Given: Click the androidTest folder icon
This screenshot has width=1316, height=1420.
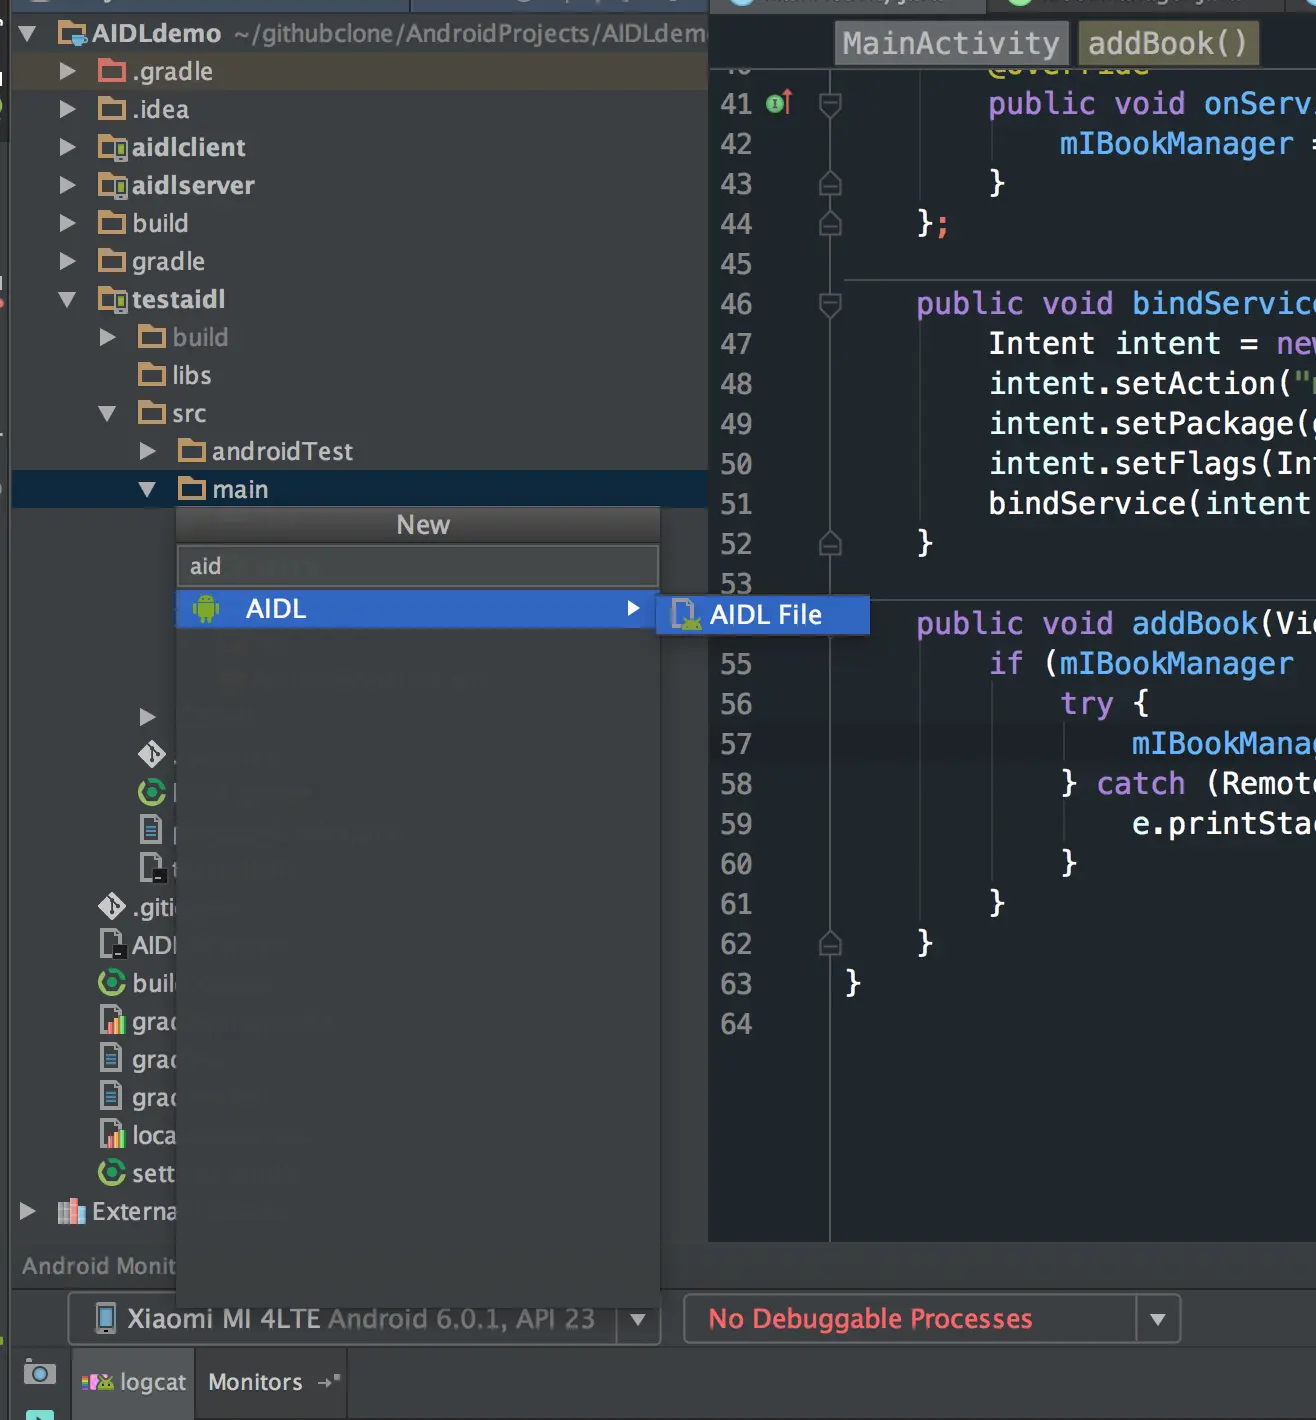Looking at the screenshot, I should [192, 451].
